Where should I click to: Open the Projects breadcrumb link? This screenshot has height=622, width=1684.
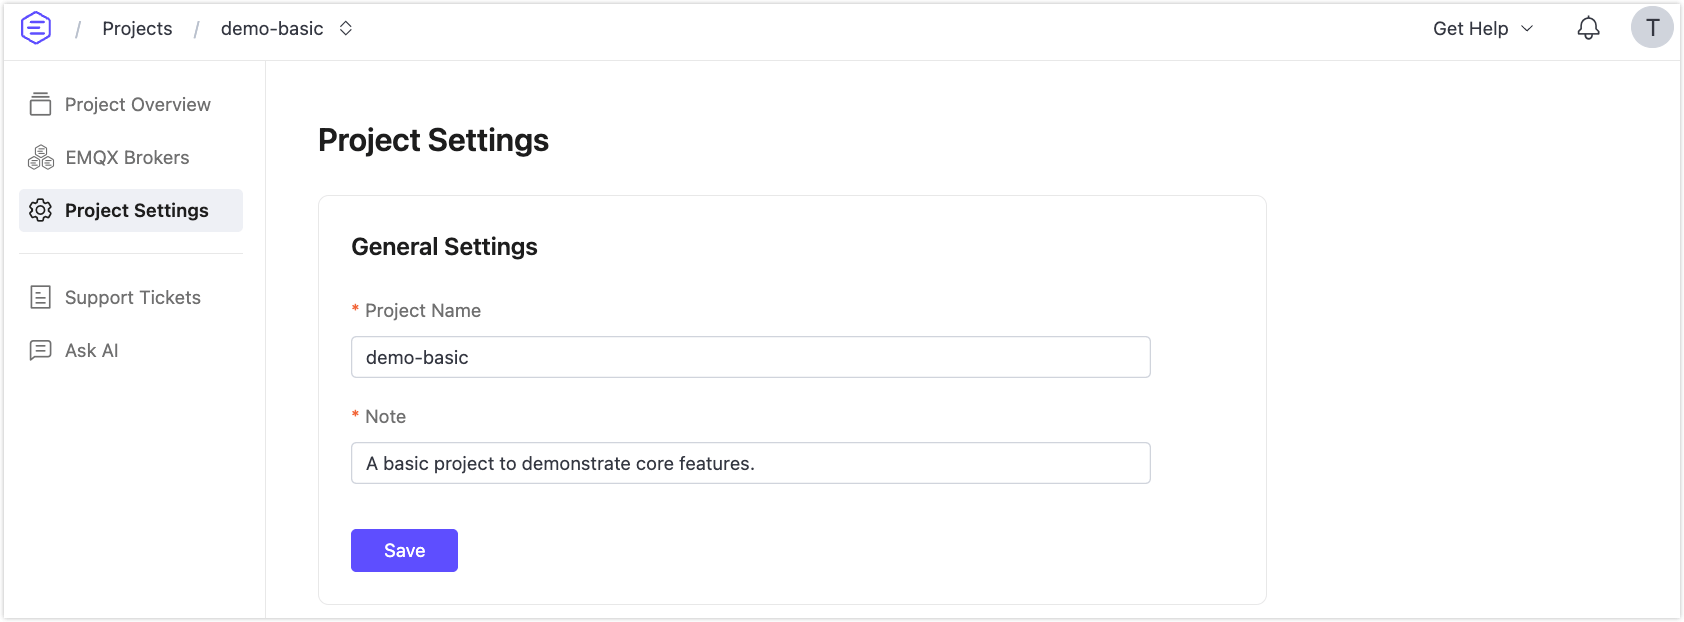pyautogui.click(x=137, y=28)
